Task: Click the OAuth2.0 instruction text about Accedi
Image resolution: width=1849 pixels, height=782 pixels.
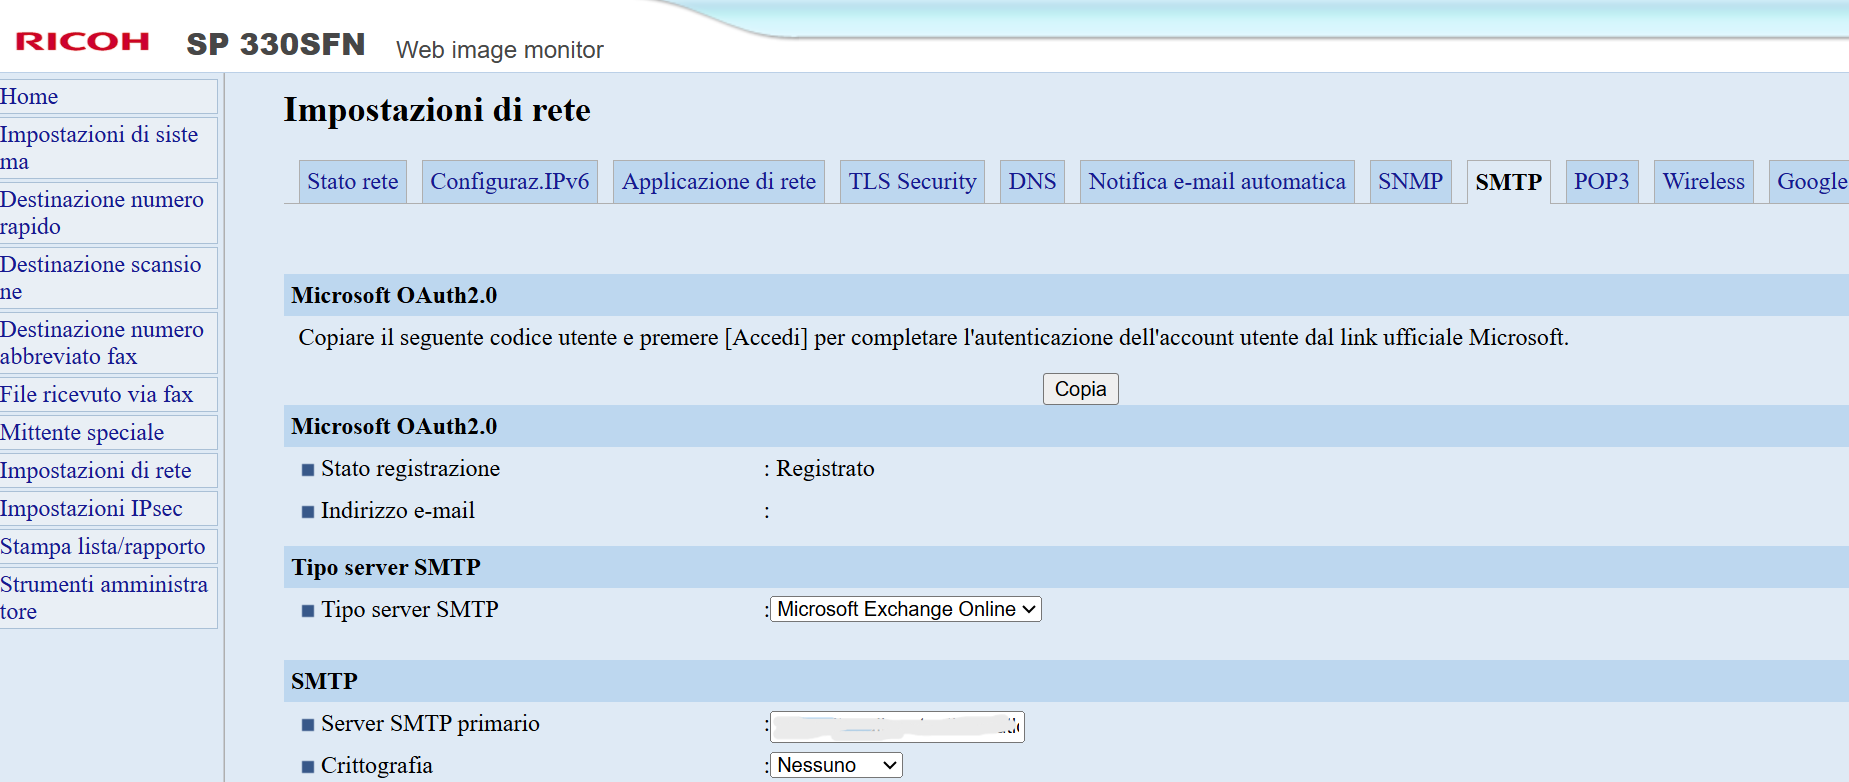Action: click(x=934, y=338)
